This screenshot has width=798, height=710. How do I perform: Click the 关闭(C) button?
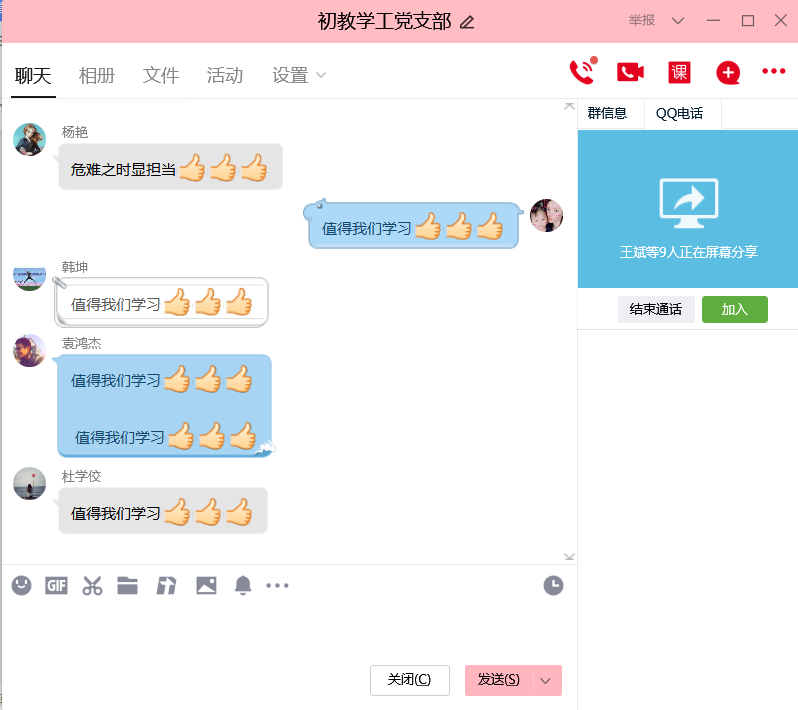point(410,680)
